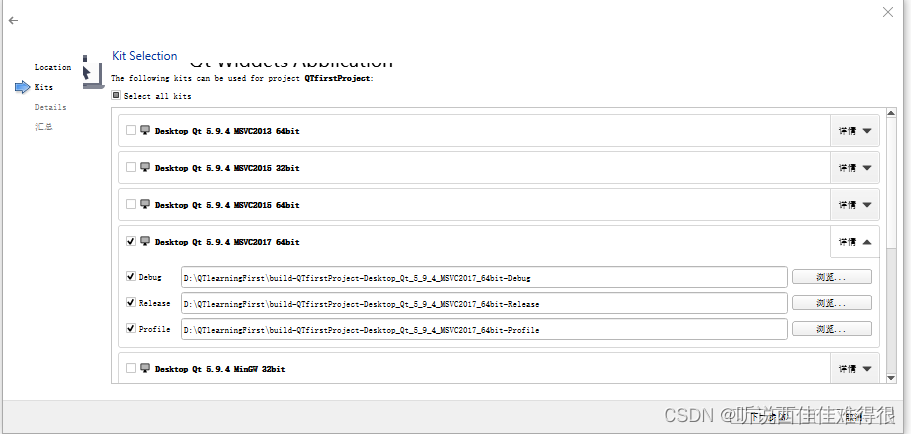
Task: Uncheck the Profile build configuration
Action: [x=131, y=328]
